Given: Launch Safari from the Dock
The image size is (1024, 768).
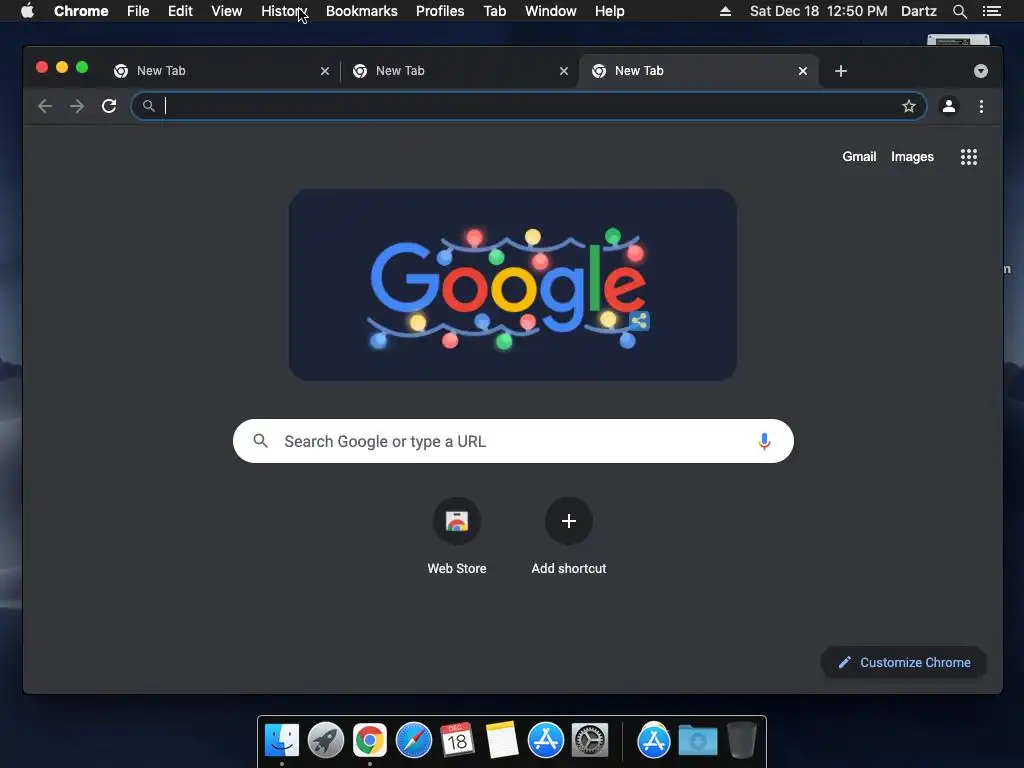Looking at the screenshot, I should [413, 741].
